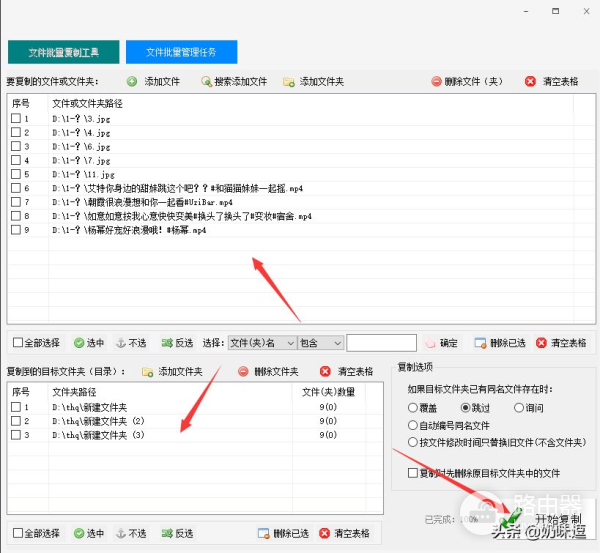Select file path D:\1-?\3.jpg text
Viewport: 600px width, 553px height.
click(x=81, y=119)
